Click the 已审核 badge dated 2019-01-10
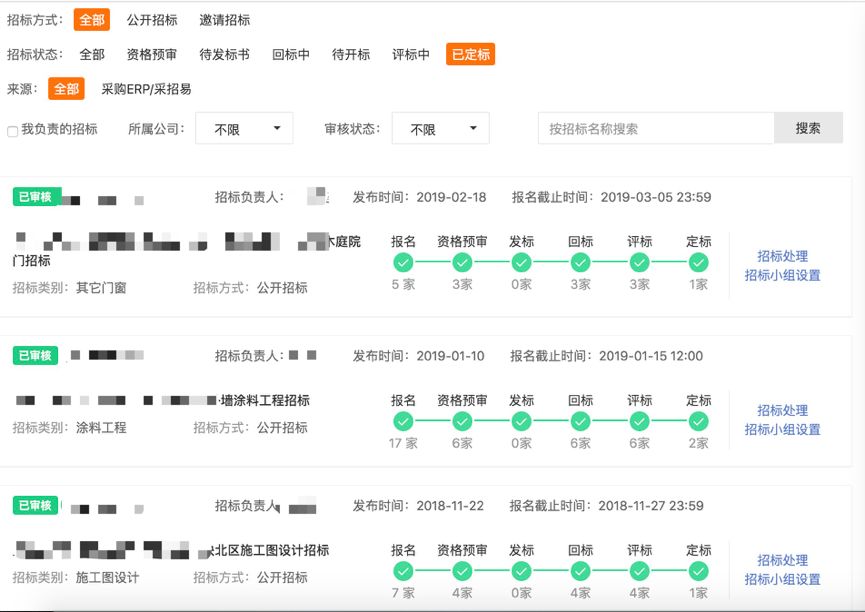This screenshot has height=612, width=865. [x=35, y=355]
